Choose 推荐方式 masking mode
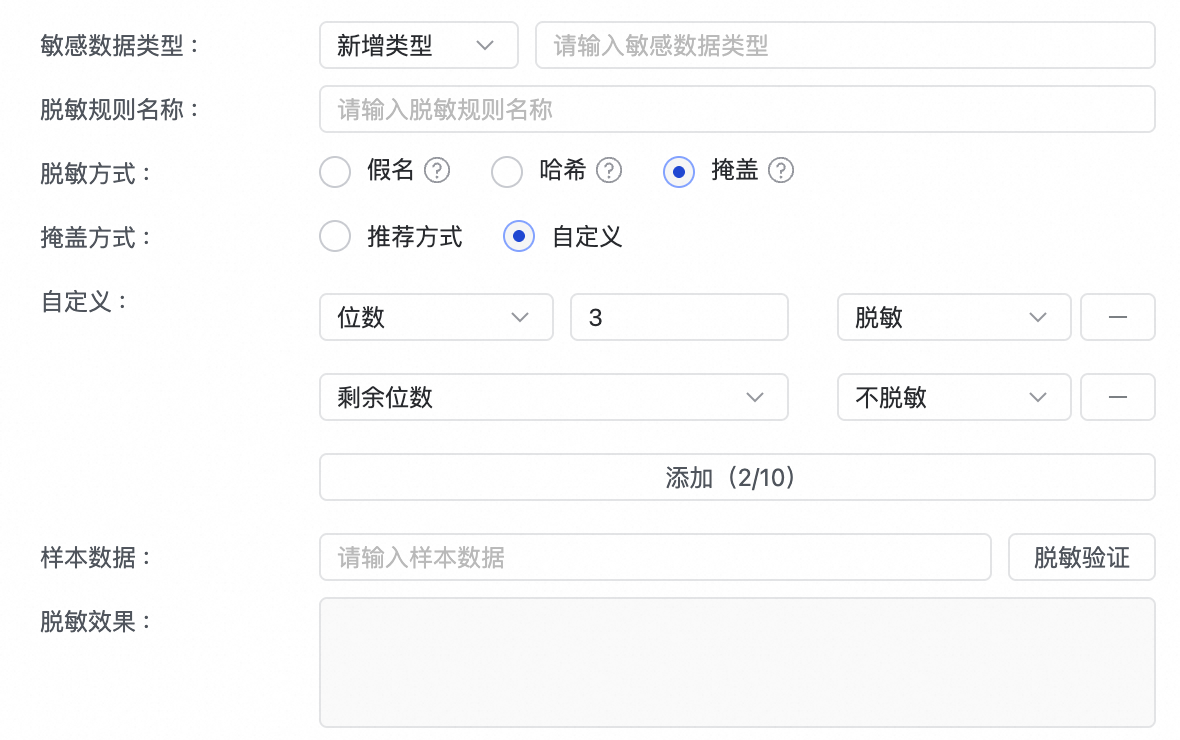The width and height of the screenshot is (1180, 740). (x=335, y=236)
